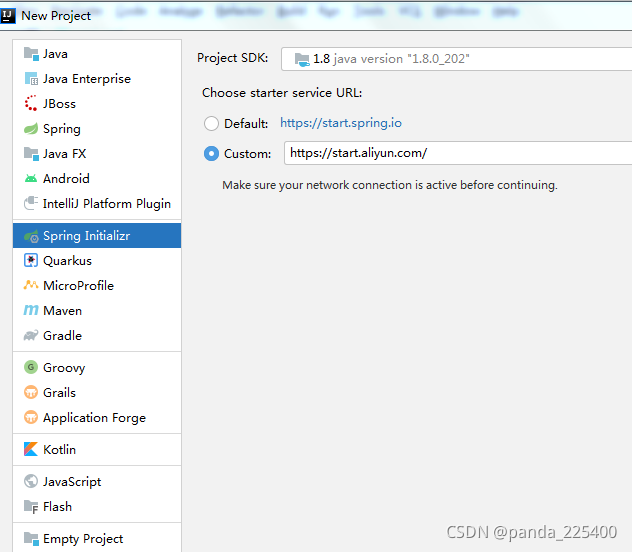Click the "Project SDK:" label

233,58
